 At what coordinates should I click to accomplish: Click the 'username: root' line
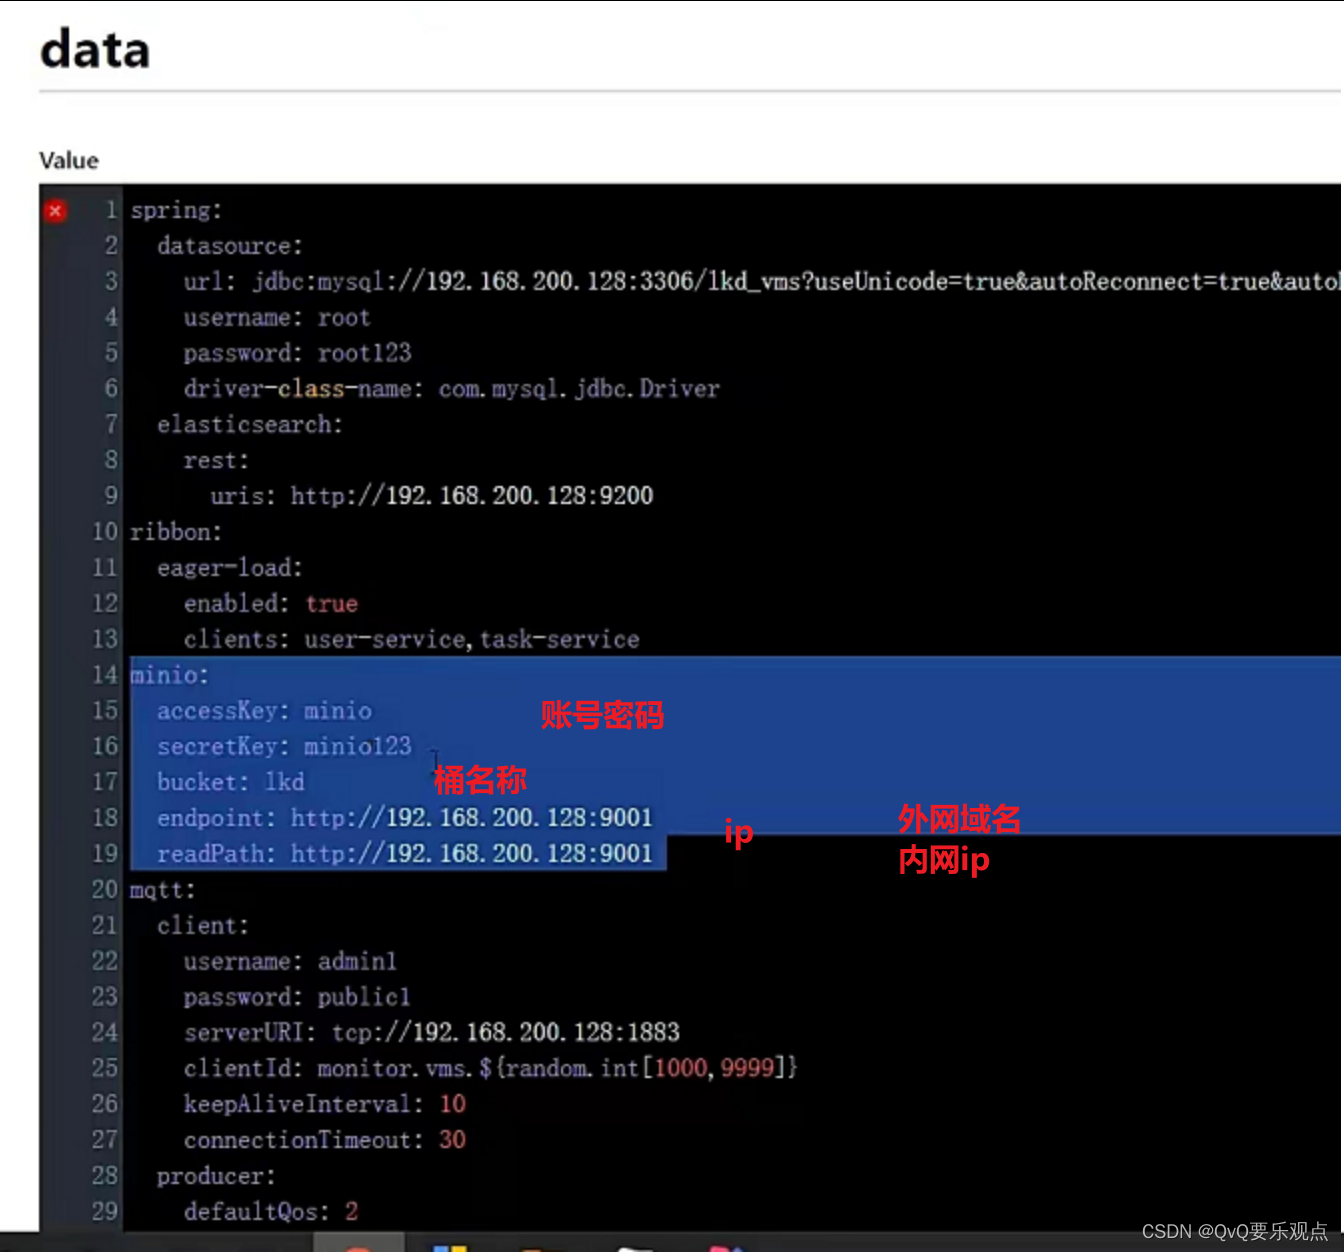point(276,318)
